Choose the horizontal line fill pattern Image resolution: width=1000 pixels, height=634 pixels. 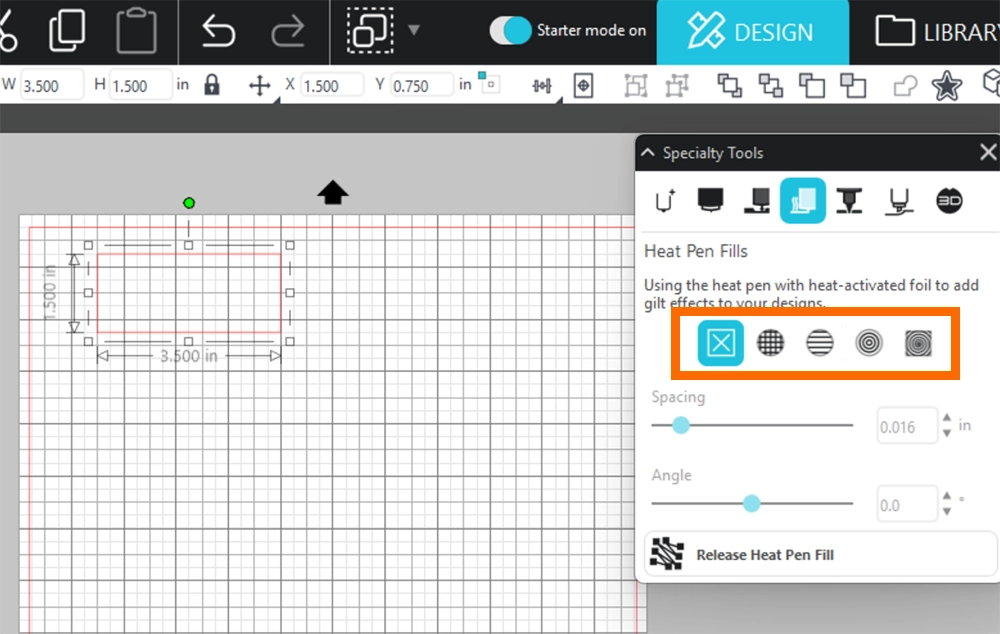[820, 344]
